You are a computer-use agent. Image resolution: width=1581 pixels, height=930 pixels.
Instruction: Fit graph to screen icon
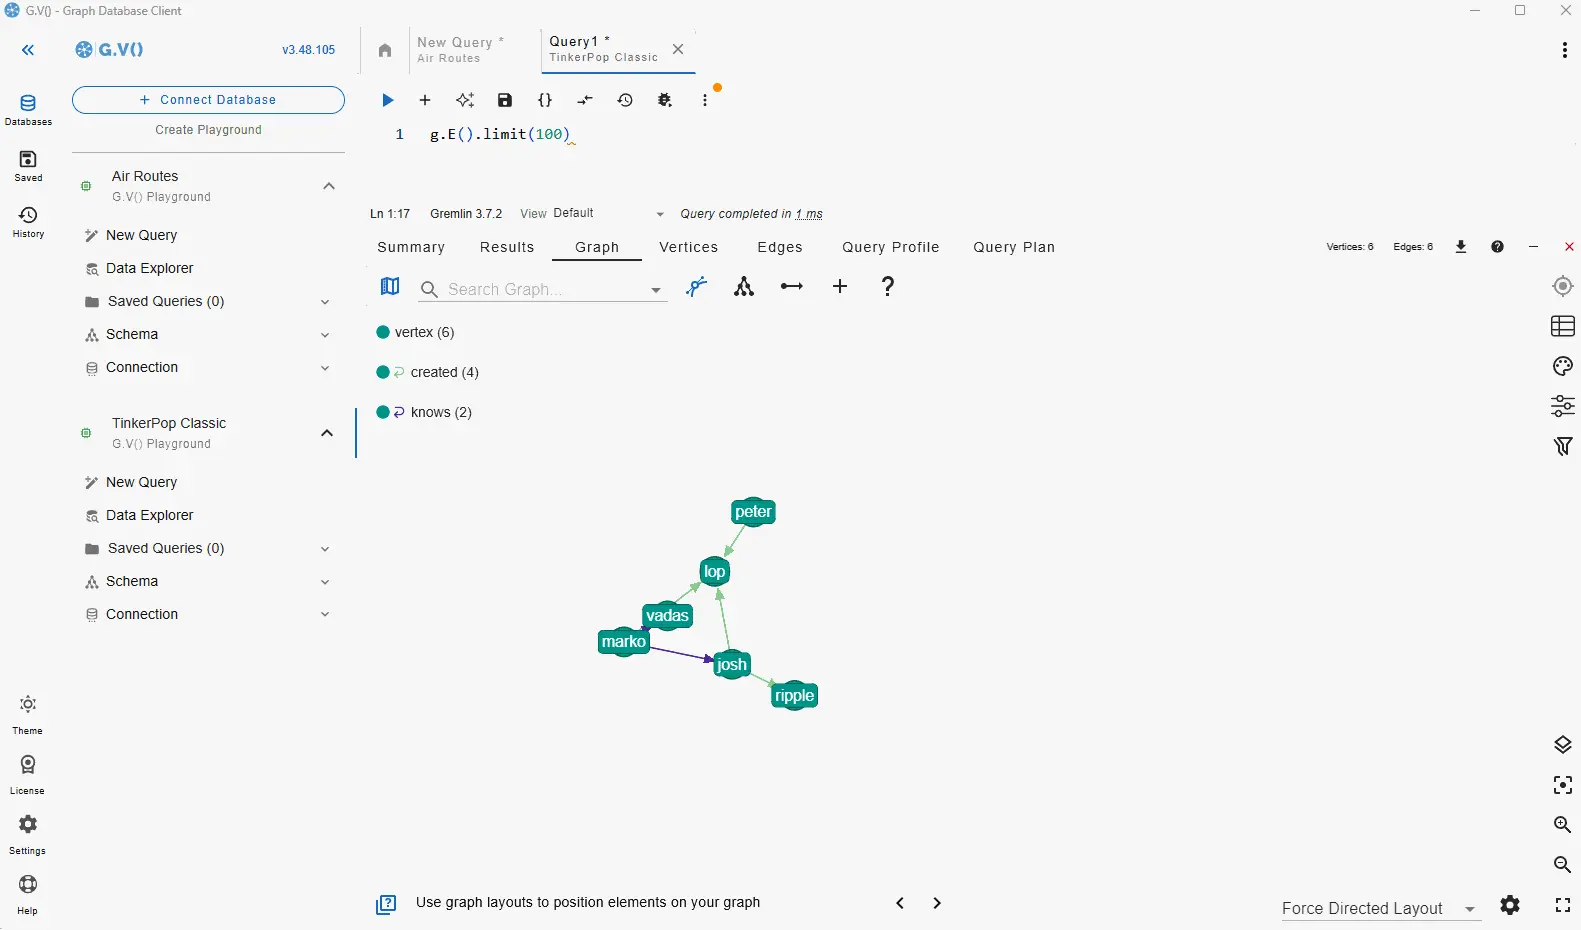point(1563,785)
